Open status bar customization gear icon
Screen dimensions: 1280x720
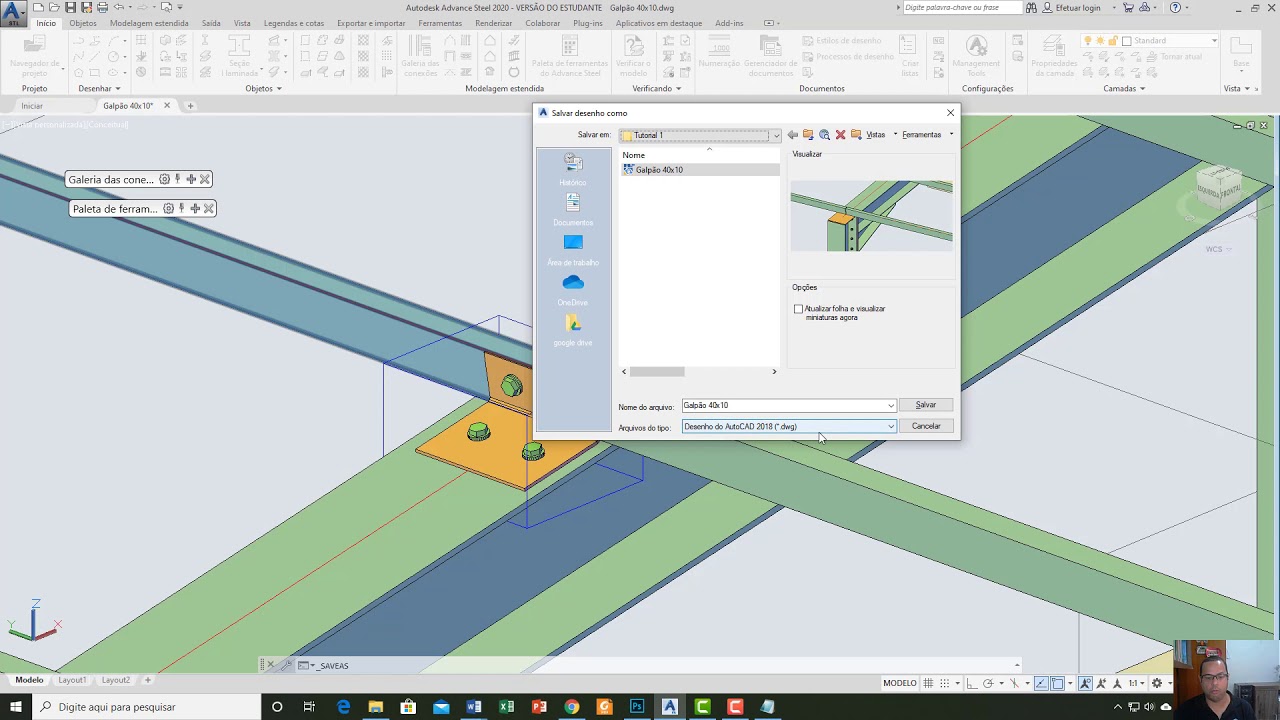pos(1157,683)
